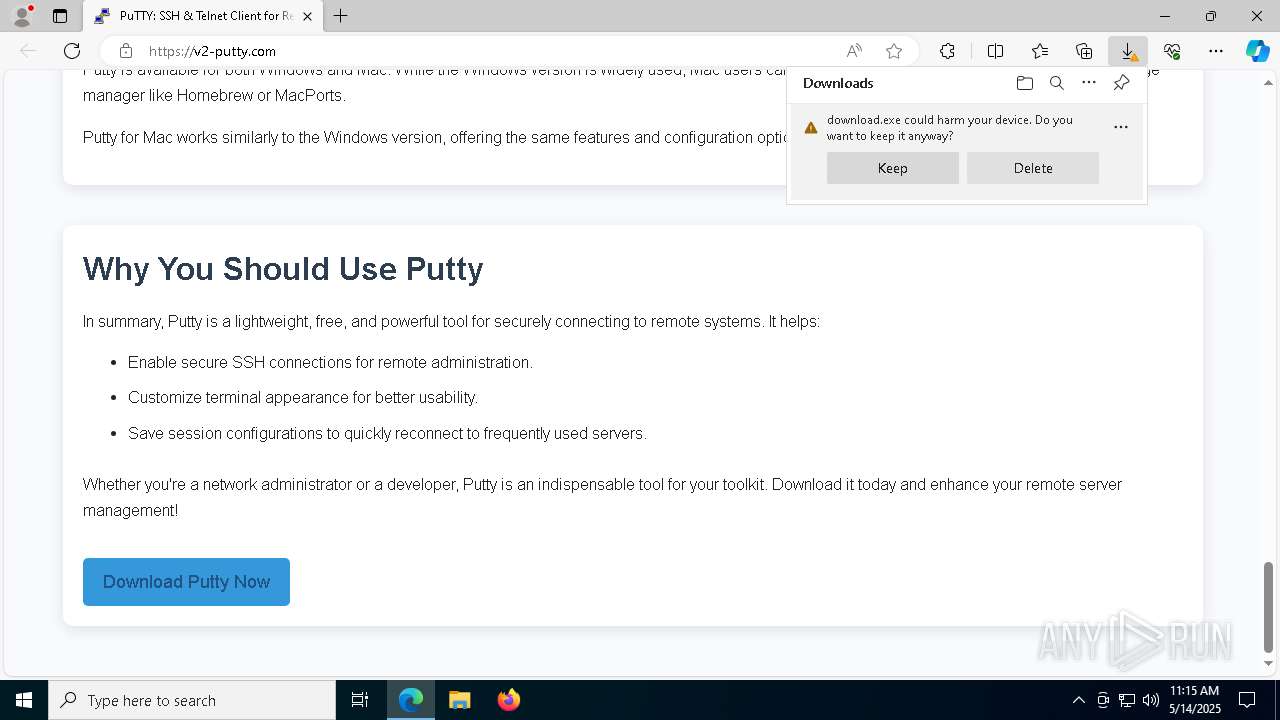Activate the Read aloud icon
The image size is (1280, 720).
pyautogui.click(x=854, y=51)
